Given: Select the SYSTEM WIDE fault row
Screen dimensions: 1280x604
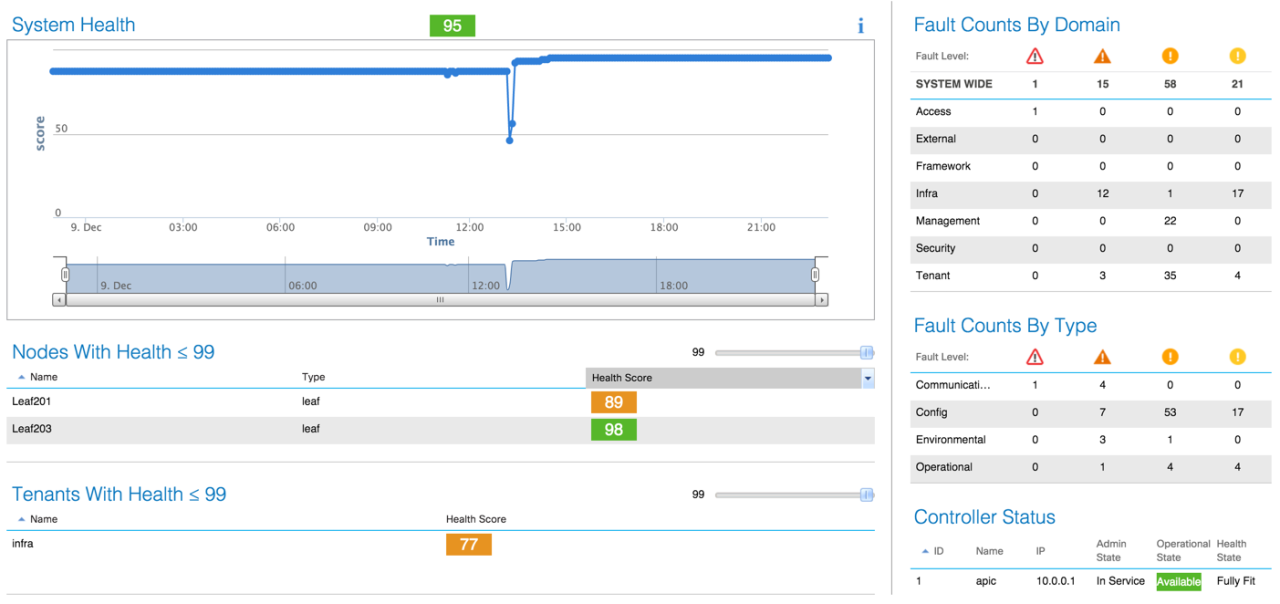Looking at the screenshot, I should coord(1091,84).
